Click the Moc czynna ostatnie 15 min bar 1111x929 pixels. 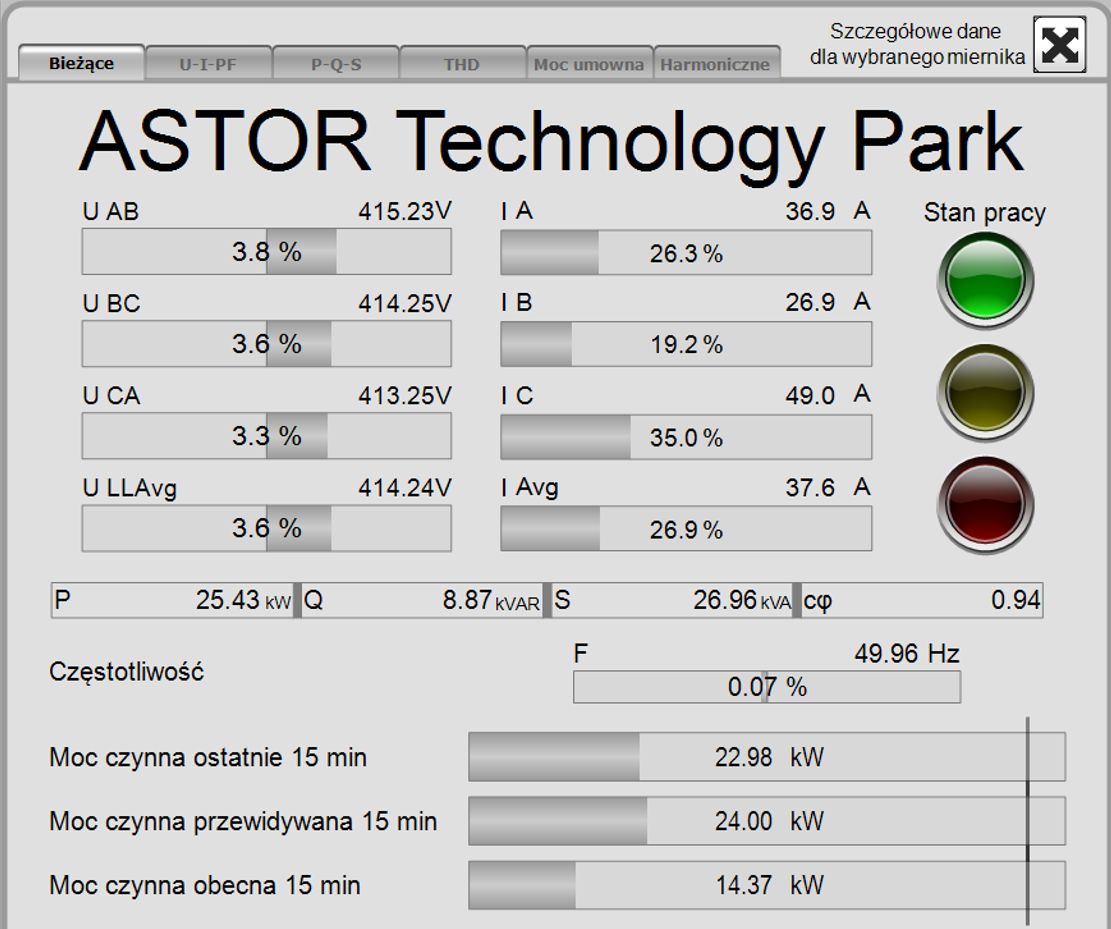tap(766, 757)
